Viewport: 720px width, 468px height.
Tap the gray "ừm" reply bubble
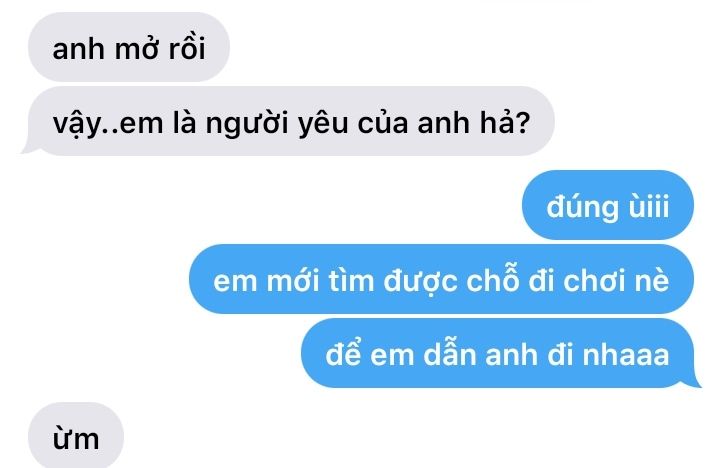76,436
